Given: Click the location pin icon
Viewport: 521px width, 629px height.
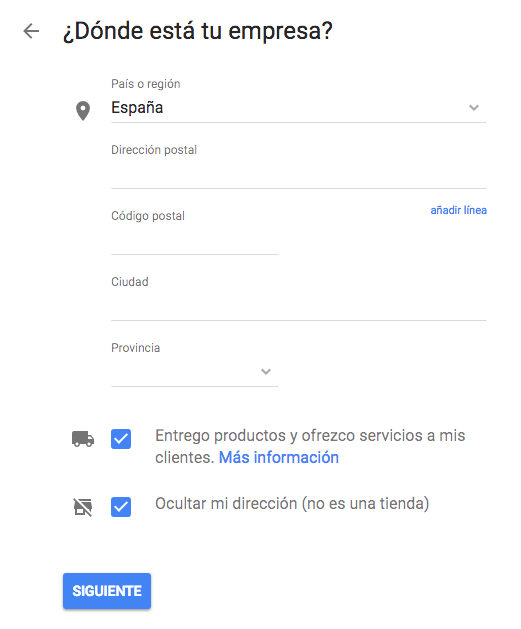Looking at the screenshot, I should (83, 111).
